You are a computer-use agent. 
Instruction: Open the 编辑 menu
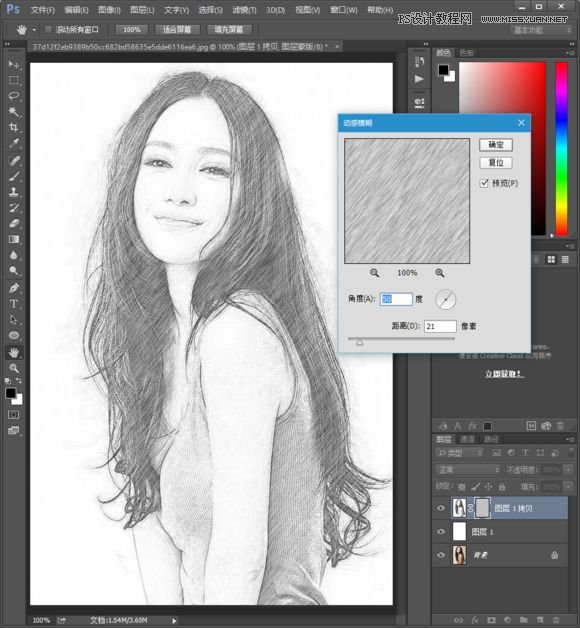76,10
